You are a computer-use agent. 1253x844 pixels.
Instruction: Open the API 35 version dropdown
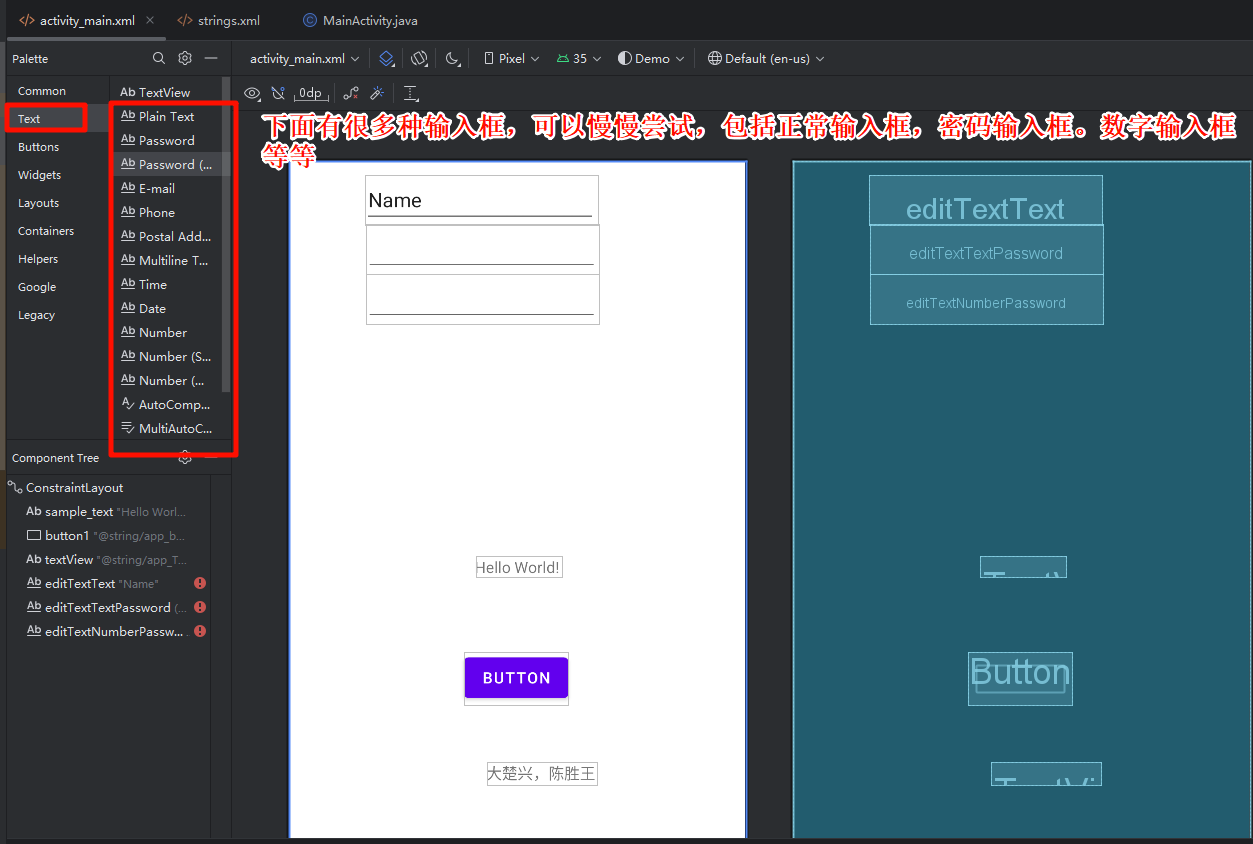pyautogui.click(x=579, y=59)
